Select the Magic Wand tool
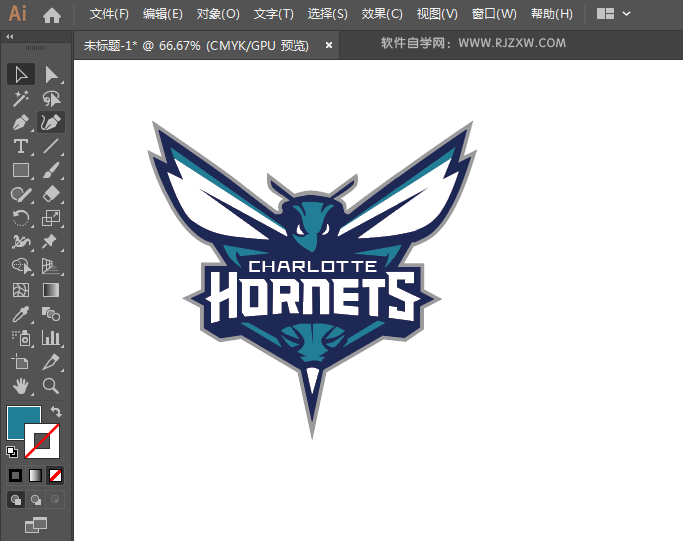This screenshot has width=683, height=541. [x=20, y=98]
